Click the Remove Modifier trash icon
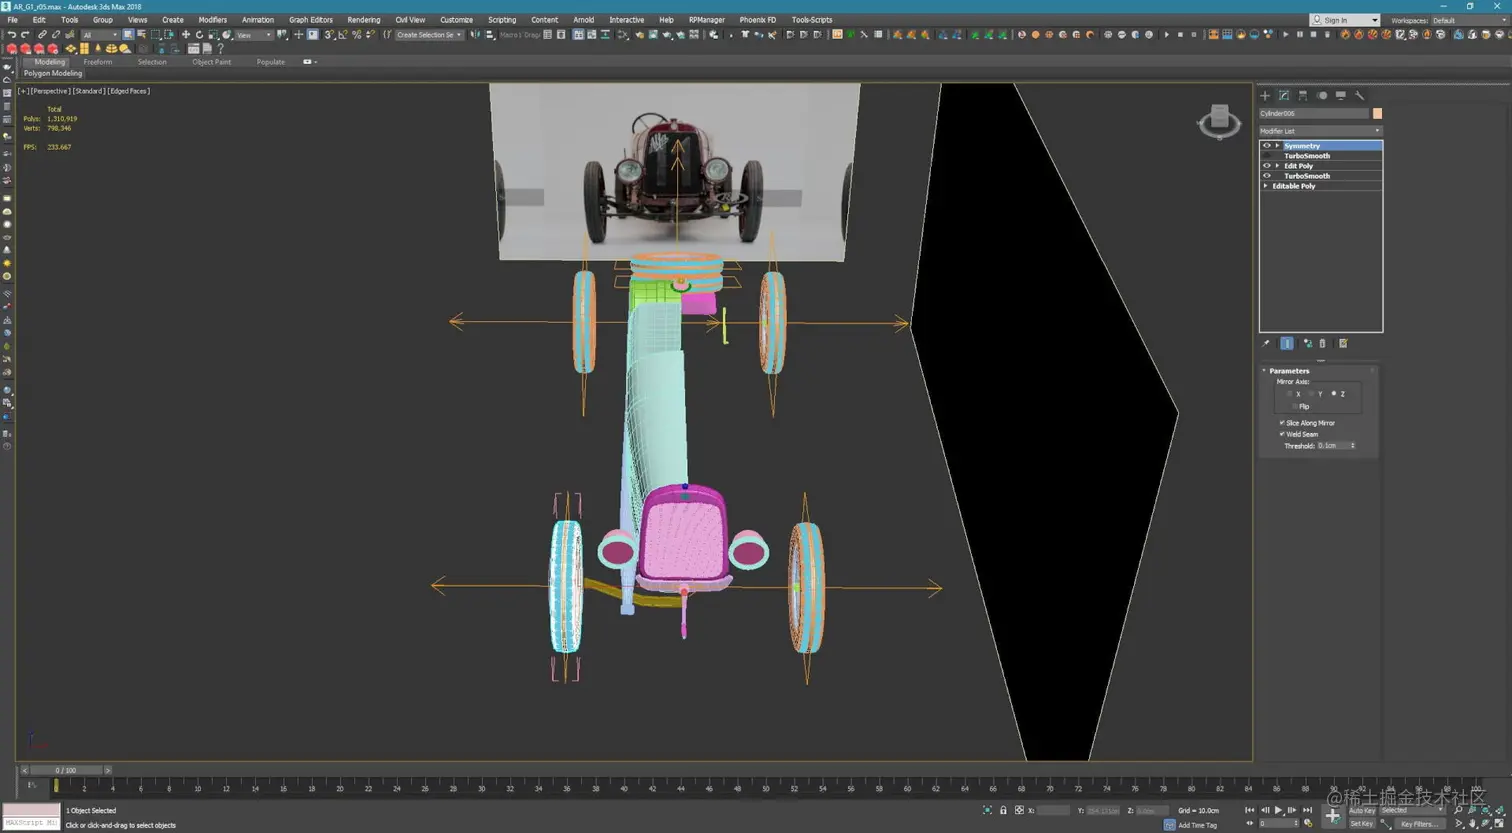The image size is (1512, 833). 1322,344
